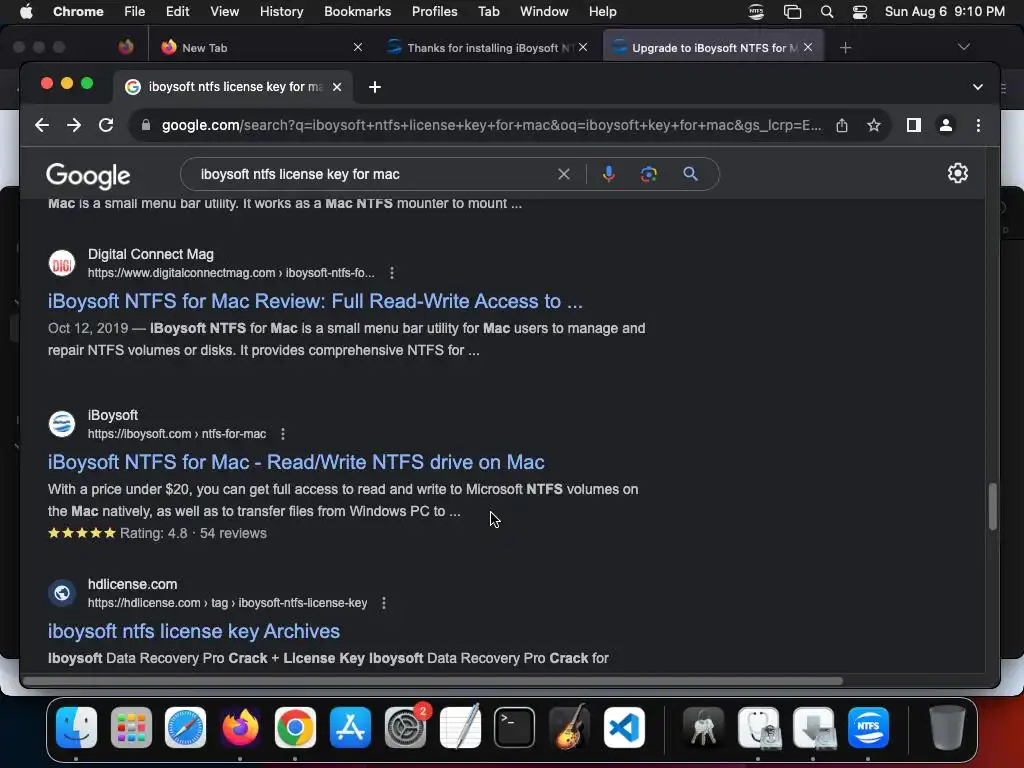The image size is (1024, 768).
Task: Clear the Google search box text
Action: coord(564,174)
